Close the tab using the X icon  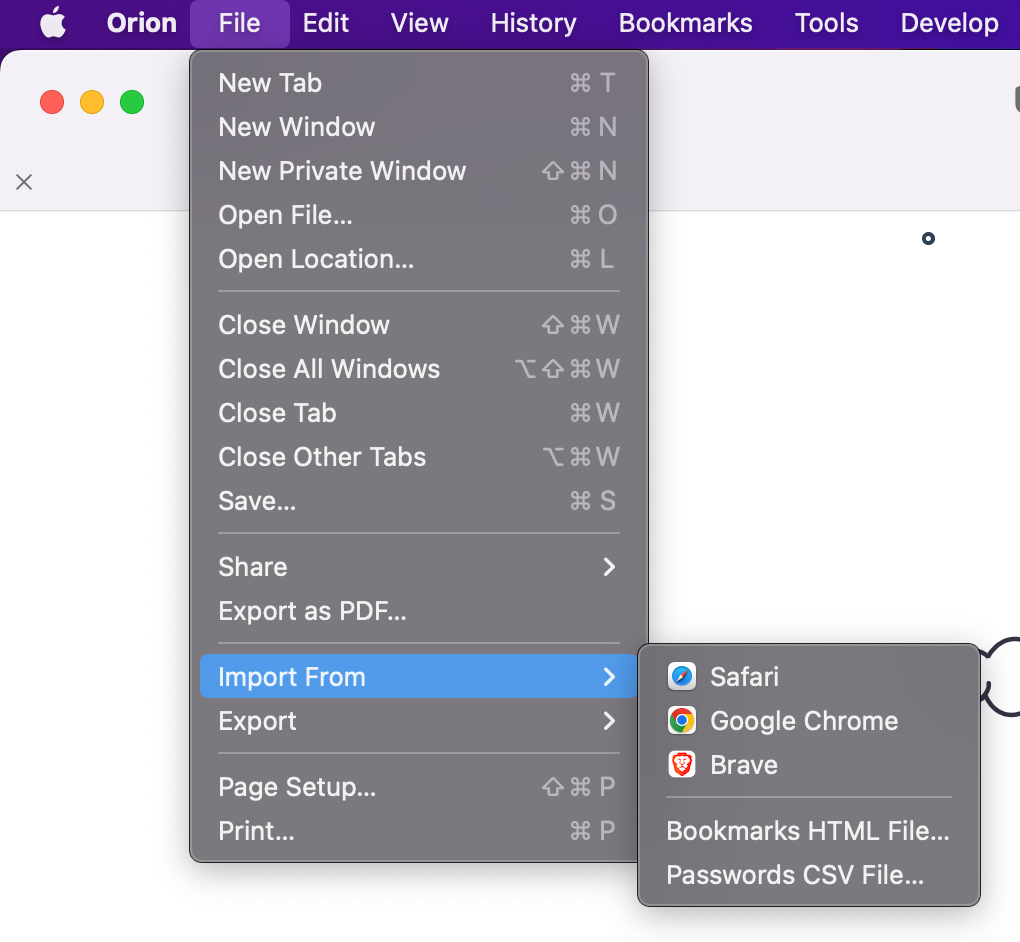click(x=23, y=182)
